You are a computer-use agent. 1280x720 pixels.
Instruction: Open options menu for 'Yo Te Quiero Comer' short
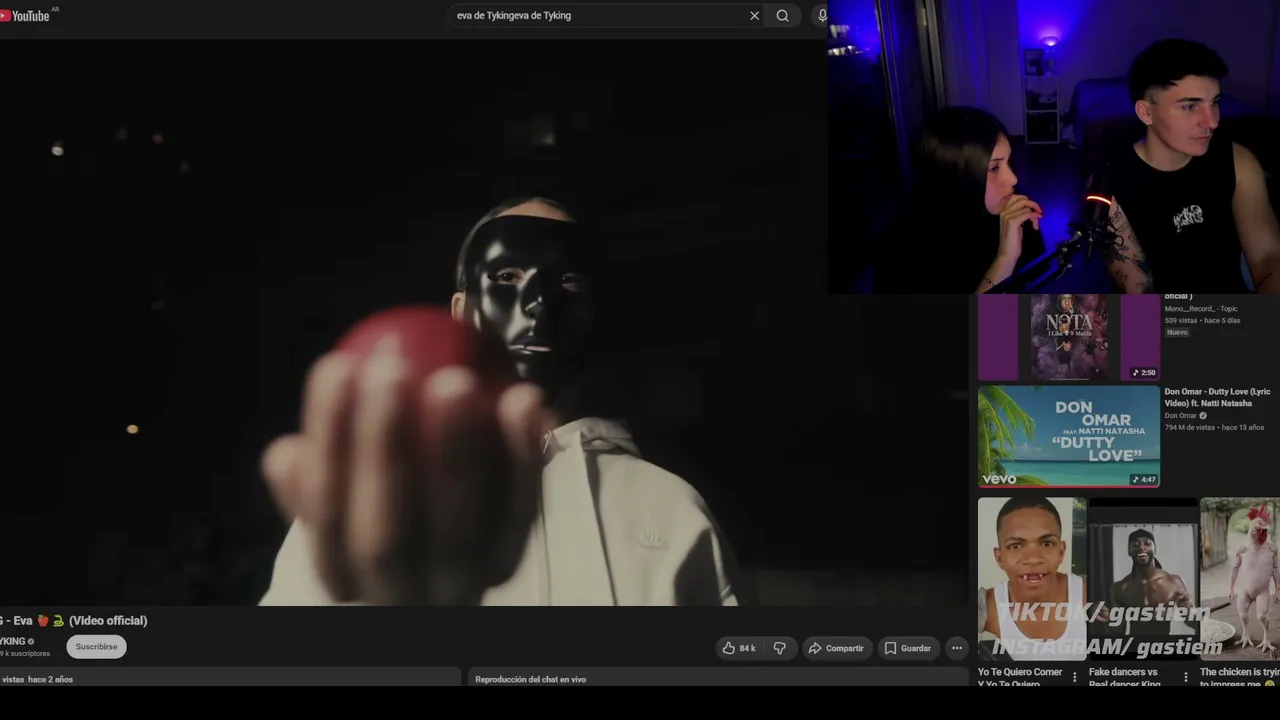pyautogui.click(x=1075, y=677)
